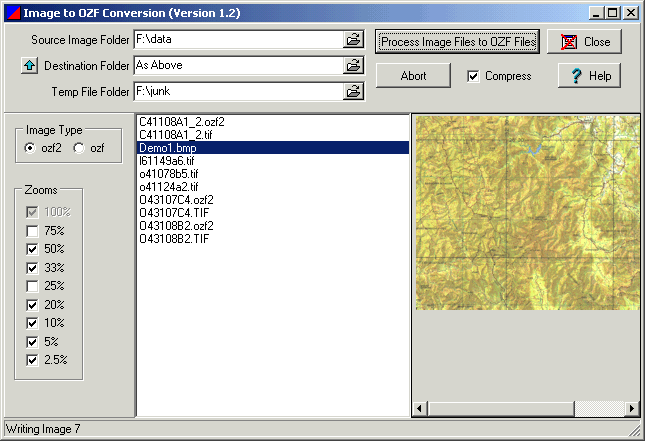
Task: Toggle the Compress checkbox
Action: pyautogui.click(x=474, y=76)
